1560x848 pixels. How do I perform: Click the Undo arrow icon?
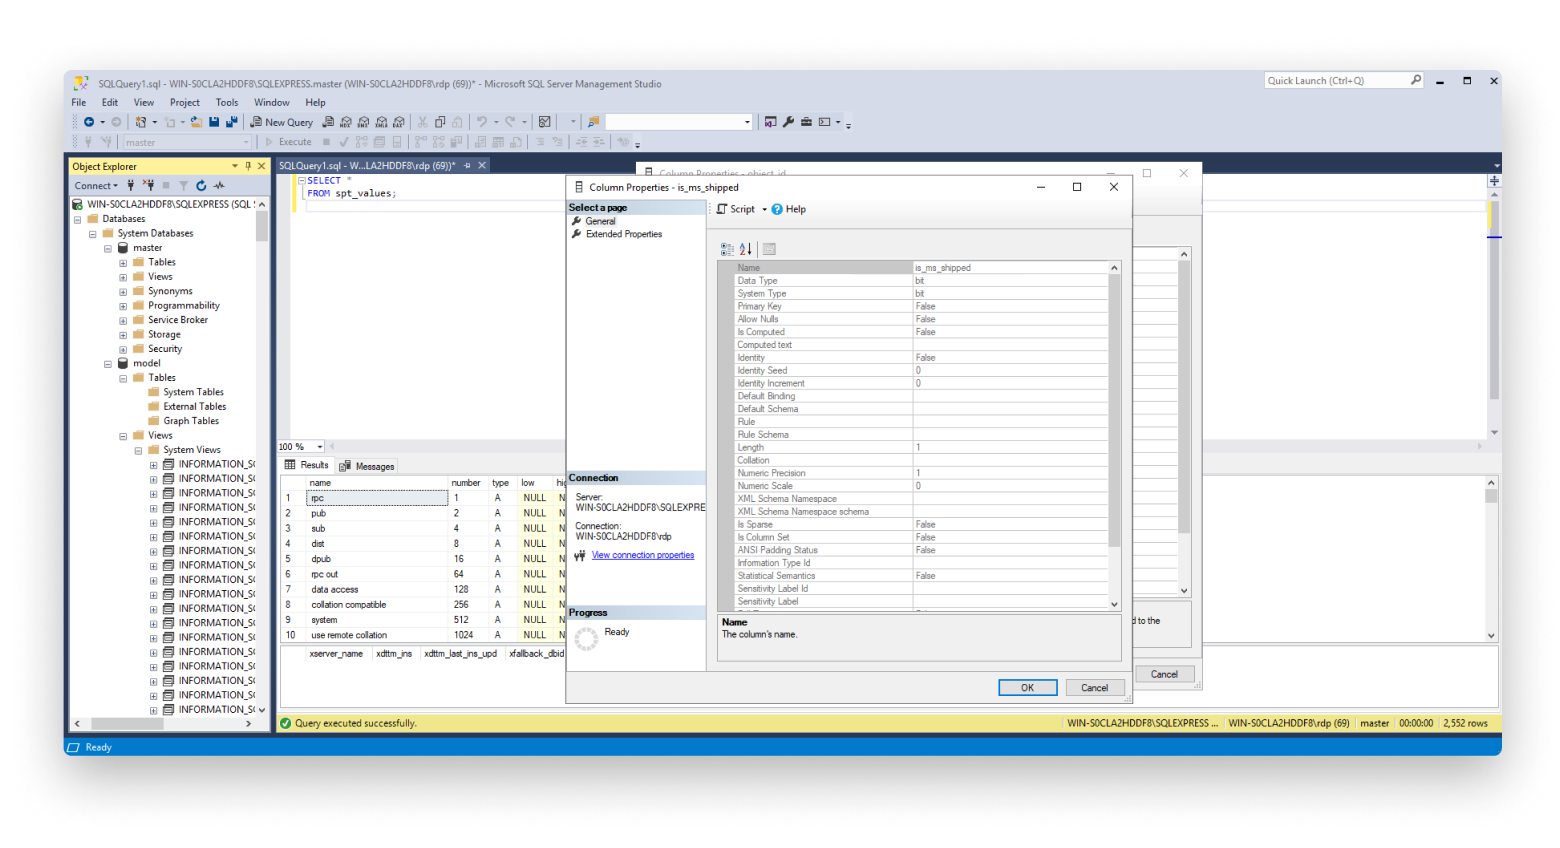coord(481,122)
